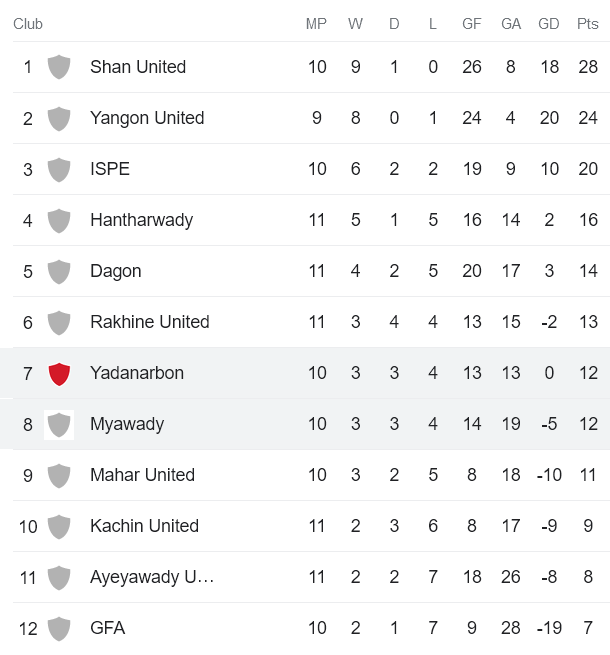610x655 pixels.
Task: Click the Kachin United shield icon
Action: pos(59,526)
